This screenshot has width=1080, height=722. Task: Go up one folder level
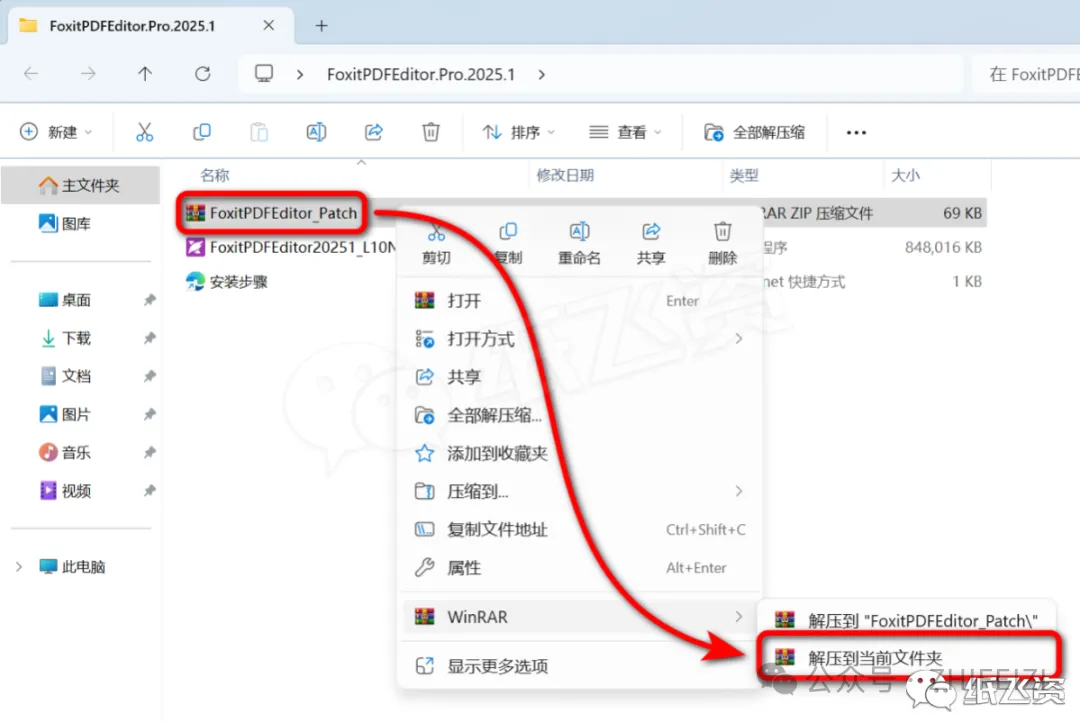[x=145, y=74]
